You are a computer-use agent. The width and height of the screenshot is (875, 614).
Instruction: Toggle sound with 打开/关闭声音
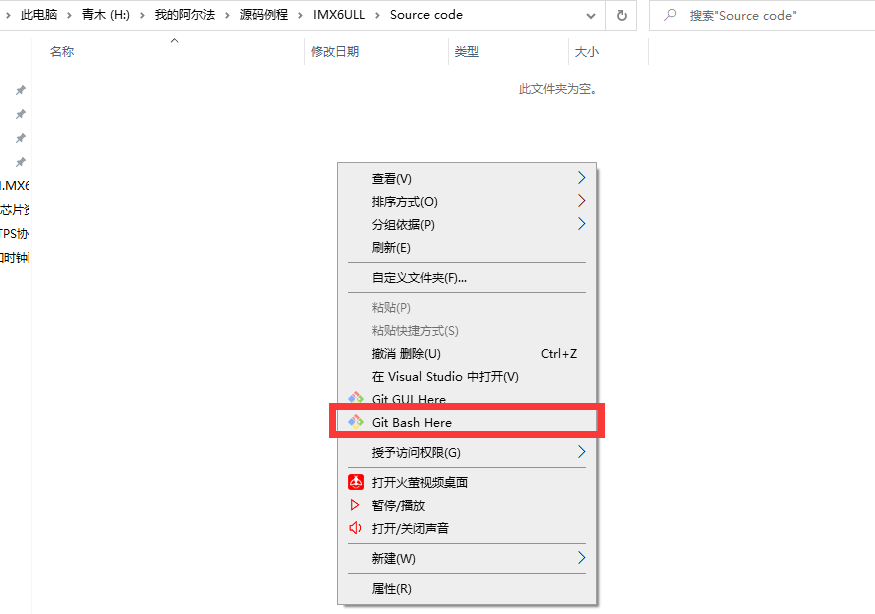(410, 527)
